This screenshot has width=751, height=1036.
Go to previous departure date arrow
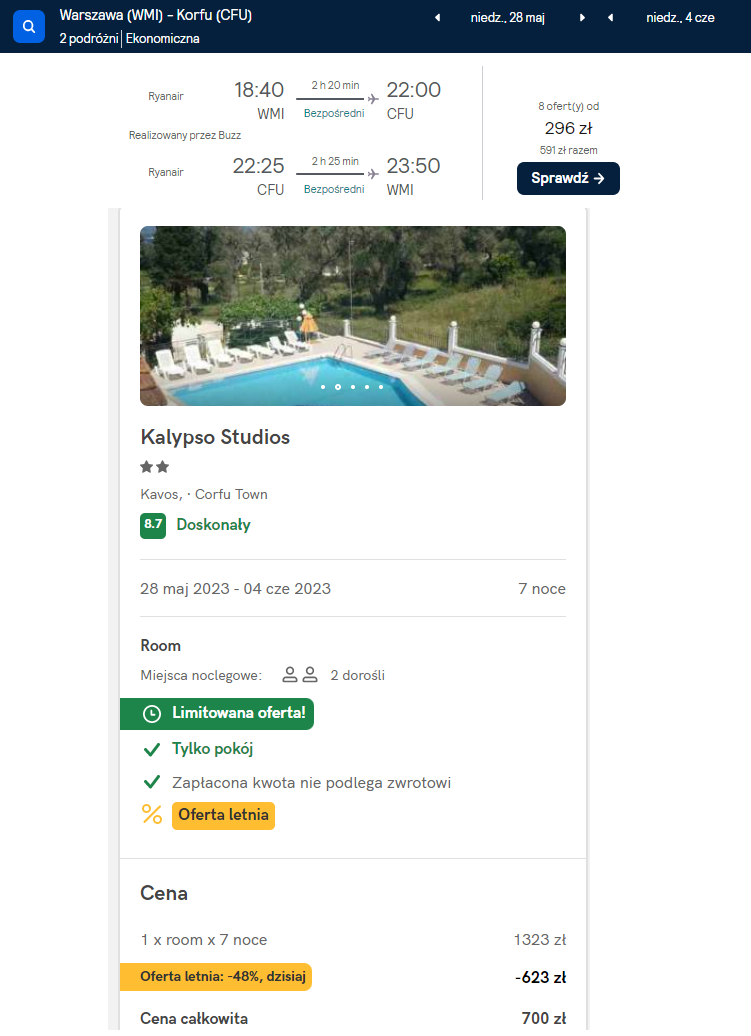coord(437,18)
